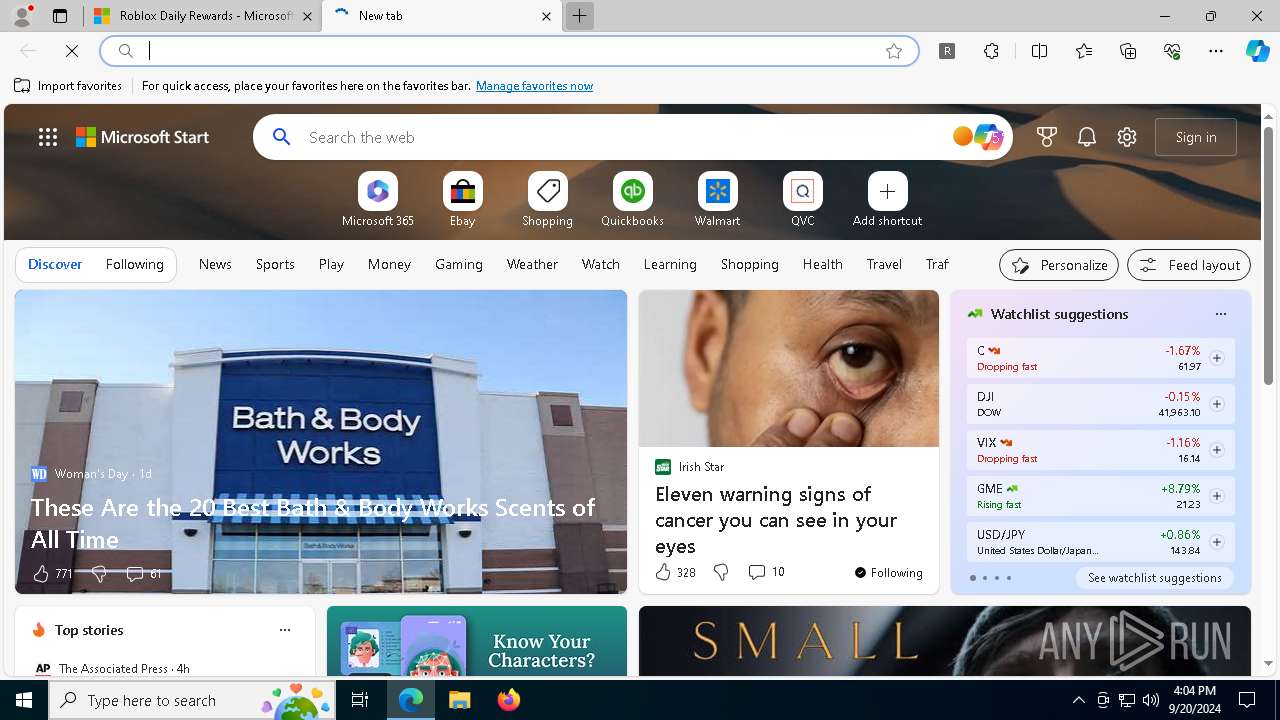Click the Sign in button
Image resolution: width=1280 pixels, height=720 pixels.
(x=1196, y=137)
